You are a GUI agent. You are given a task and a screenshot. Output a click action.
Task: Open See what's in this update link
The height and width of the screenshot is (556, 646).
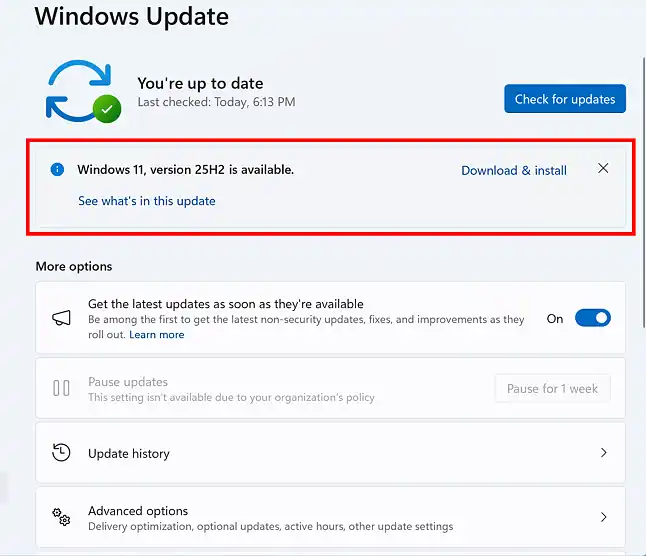click(147, 201)
